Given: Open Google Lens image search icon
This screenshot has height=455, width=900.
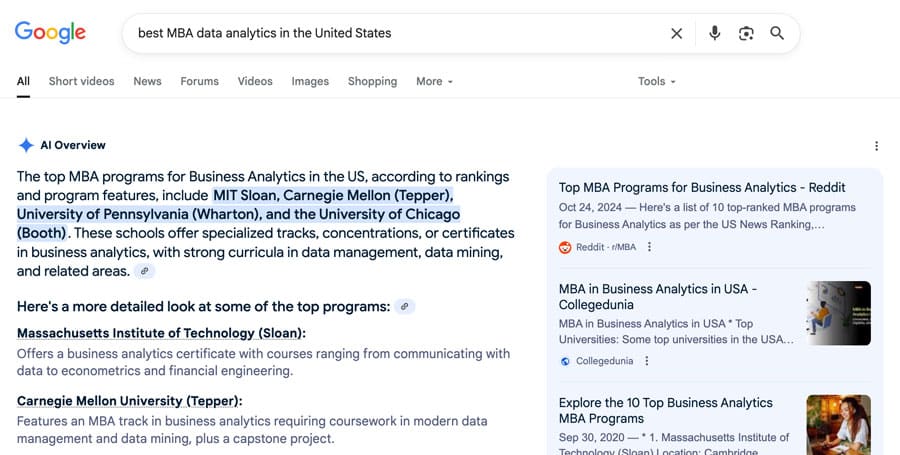Looking at the screenshot, I should [x=746, y=33].
